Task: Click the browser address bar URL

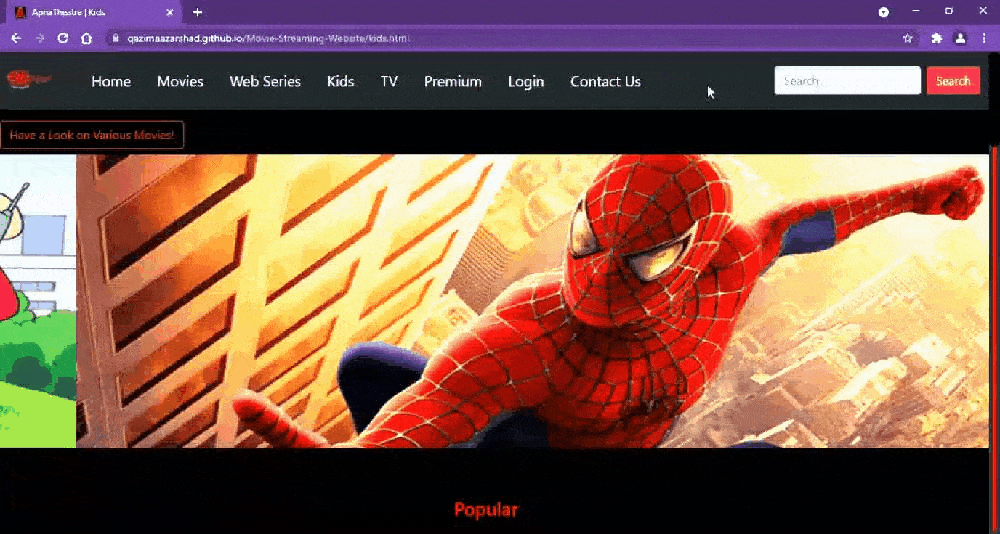Action: tap(267, 38)
